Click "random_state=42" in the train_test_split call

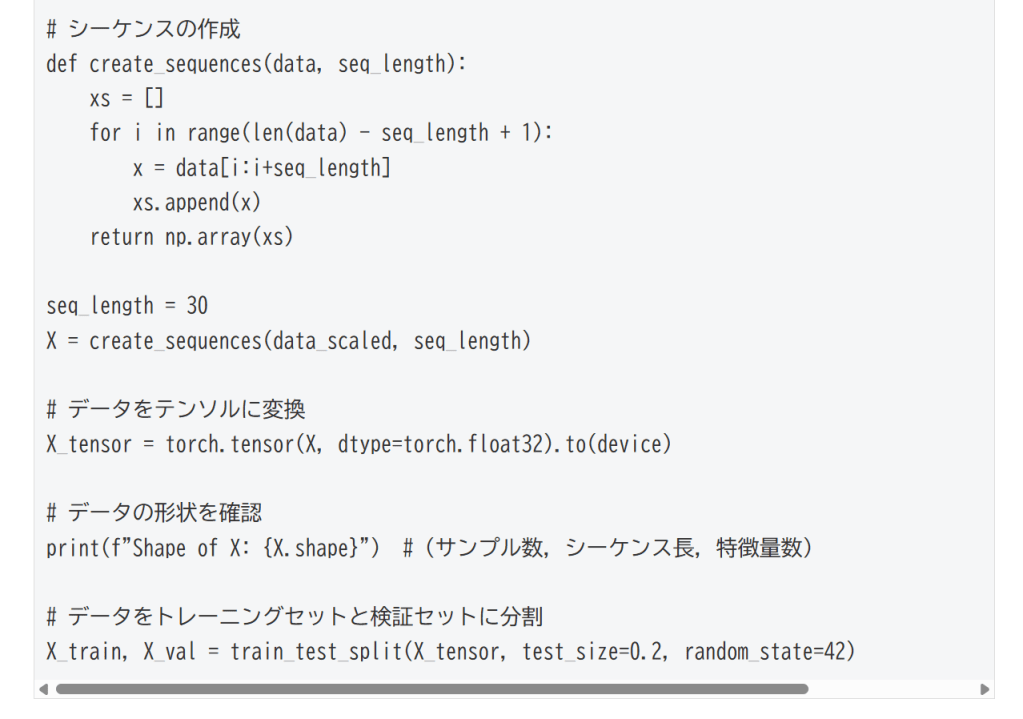pyautogui.click(x=769, y=652)
